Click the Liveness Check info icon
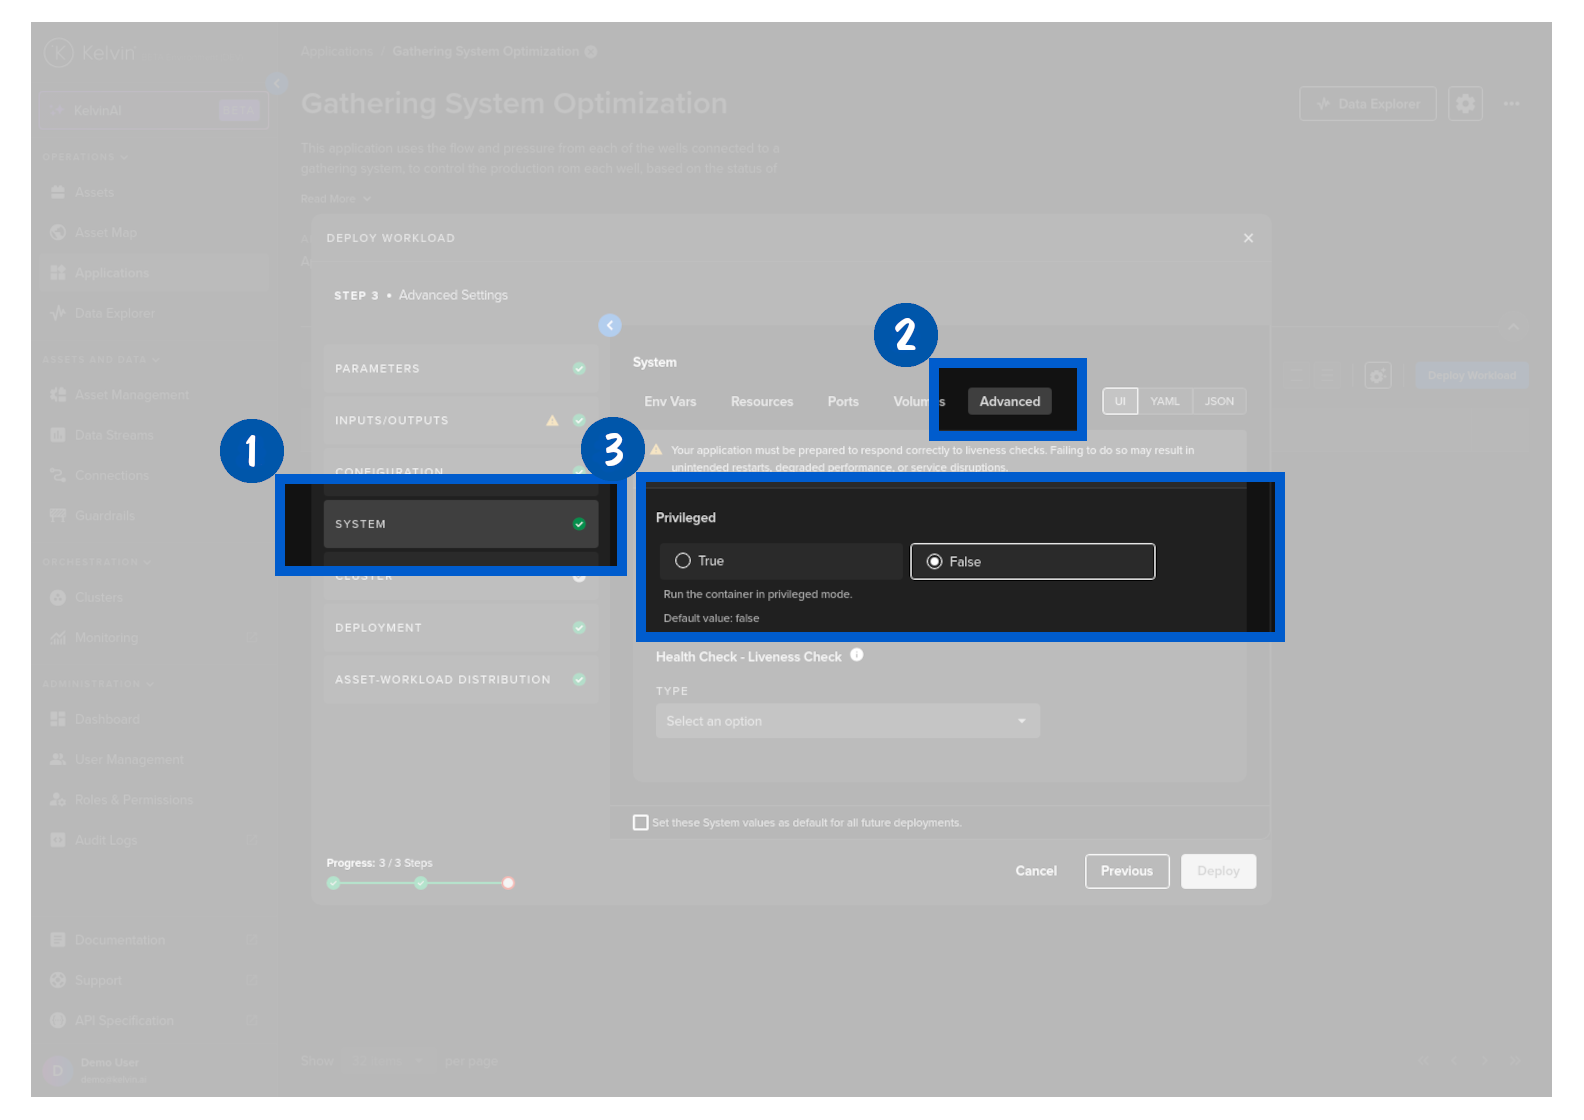This screenshot has height=1120, width=1584. 857,655
